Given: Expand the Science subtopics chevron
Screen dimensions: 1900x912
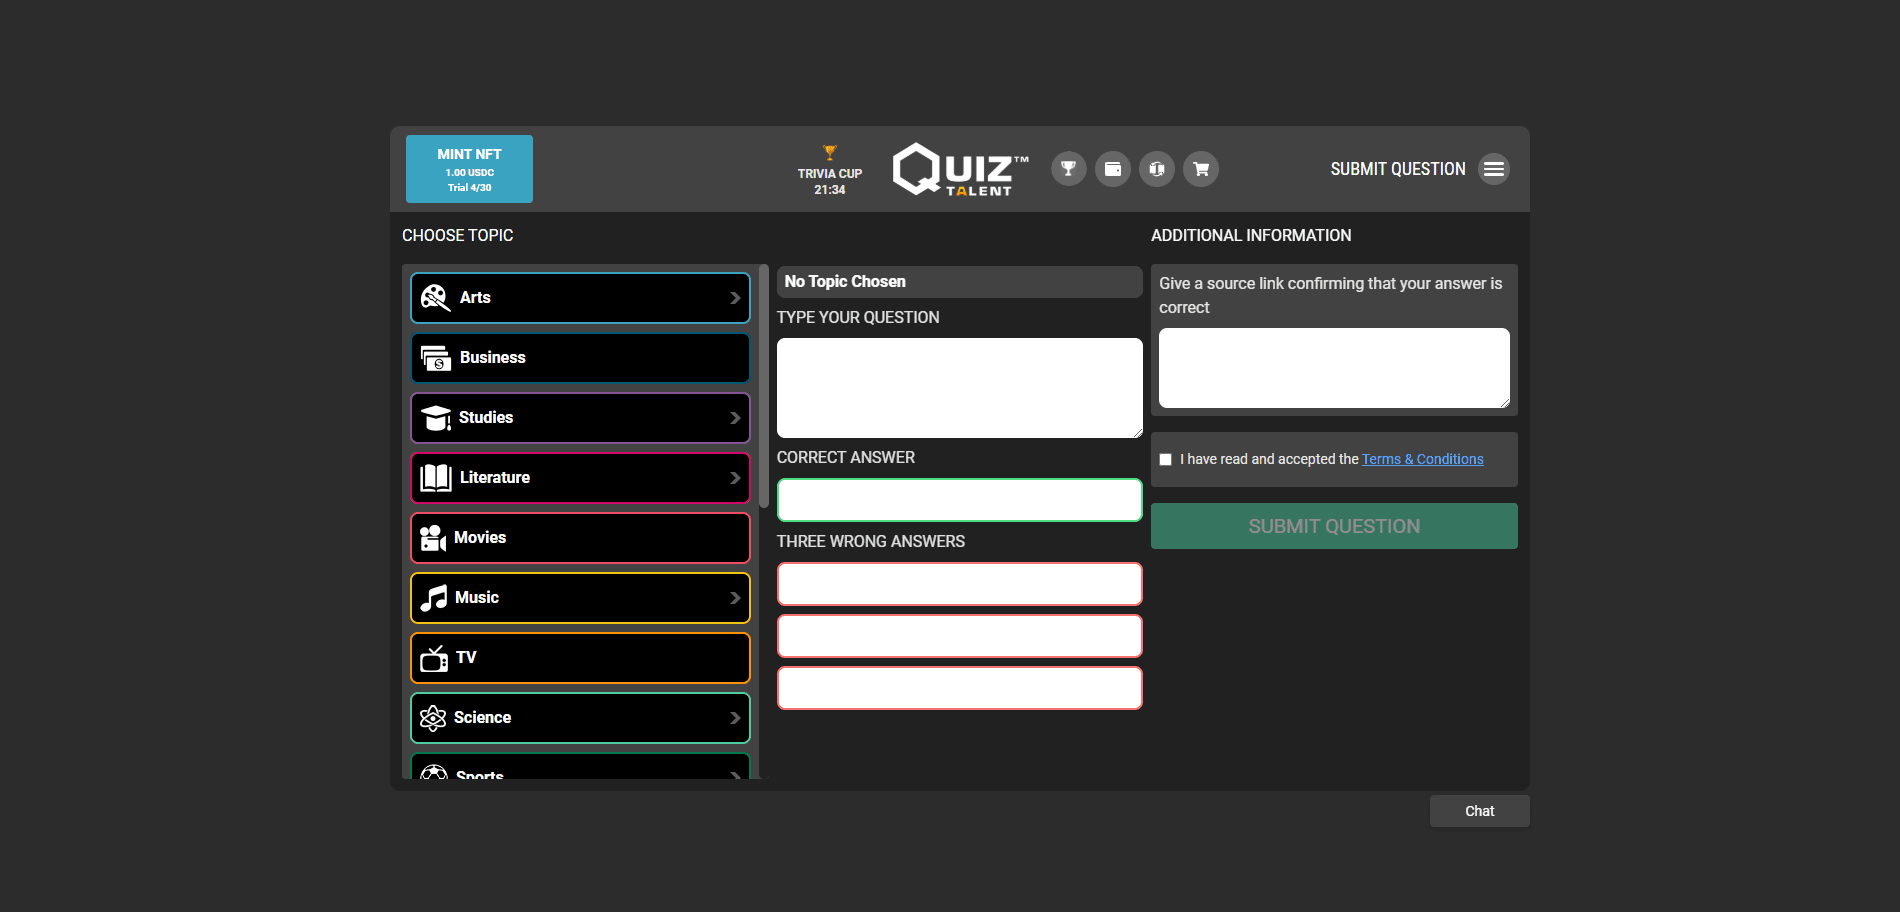Looking at the screenshot, I should point(735,718).
